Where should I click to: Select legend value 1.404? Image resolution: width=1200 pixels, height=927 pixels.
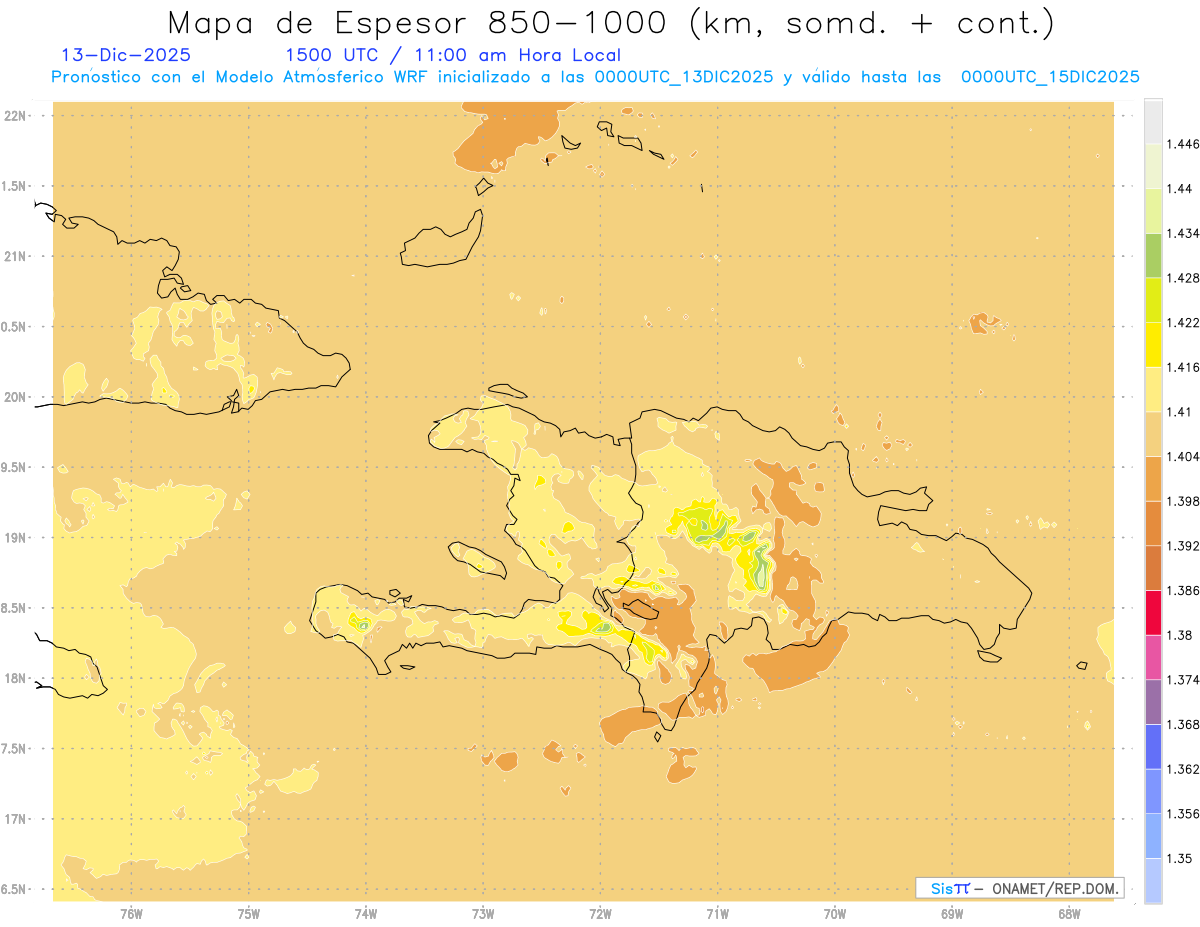1182,456
